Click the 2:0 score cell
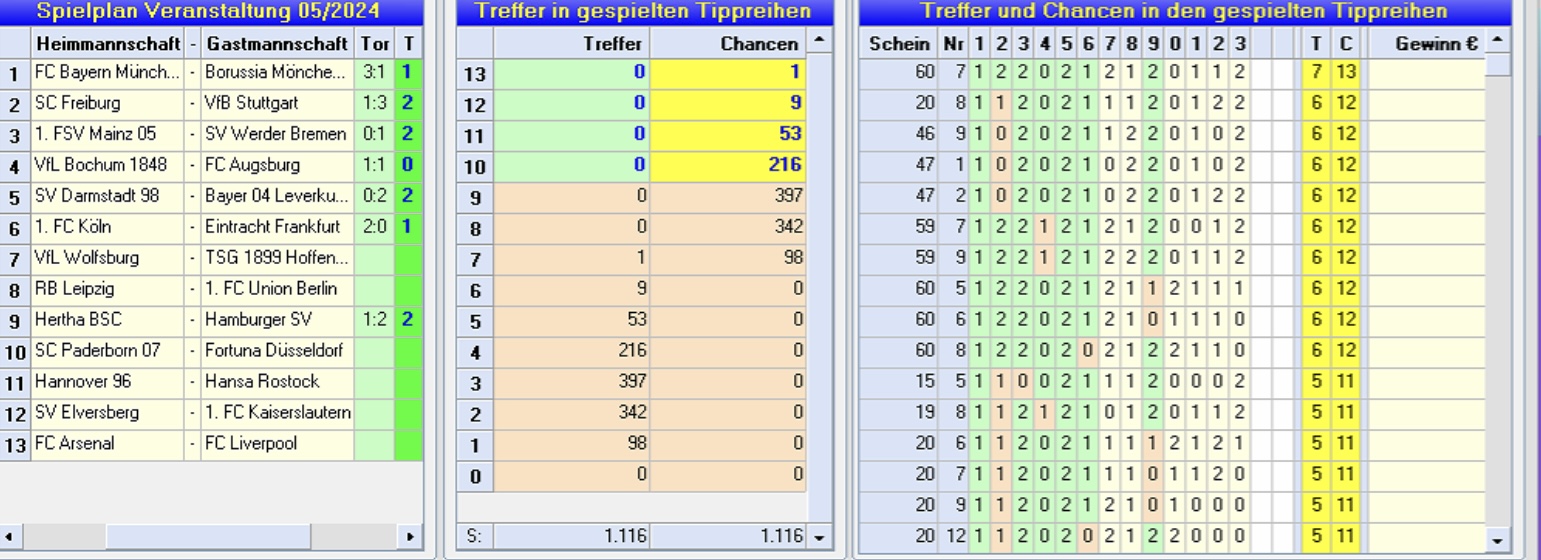Screen dimensions: 1541x560 coord(375,228)
